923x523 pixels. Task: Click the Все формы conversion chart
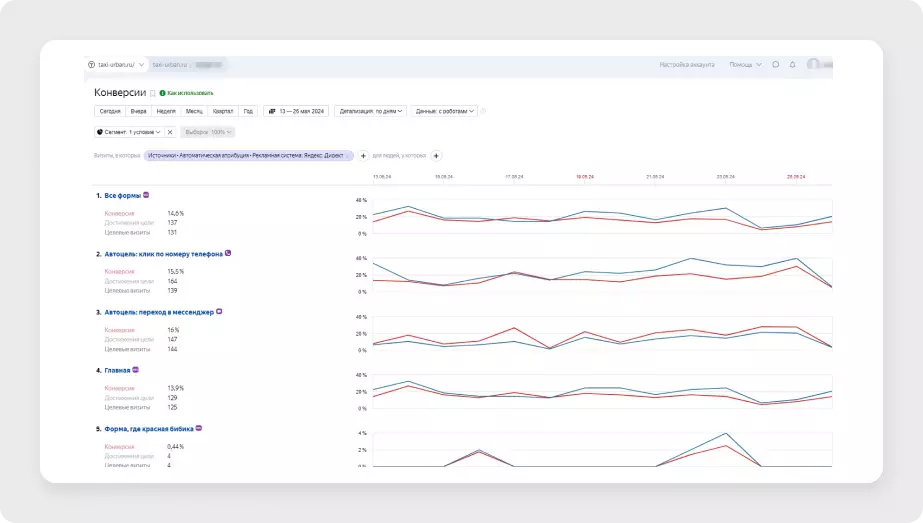tap(602, 217)
